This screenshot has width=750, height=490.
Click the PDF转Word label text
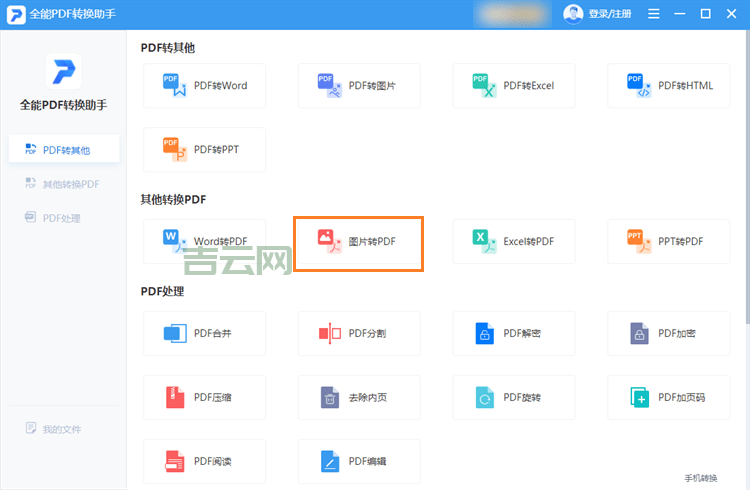point(221,86)
